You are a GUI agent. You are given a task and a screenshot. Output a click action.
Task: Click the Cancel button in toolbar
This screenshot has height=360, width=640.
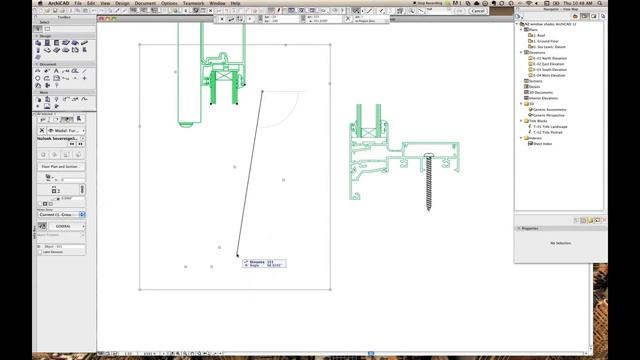click(478, 11)
